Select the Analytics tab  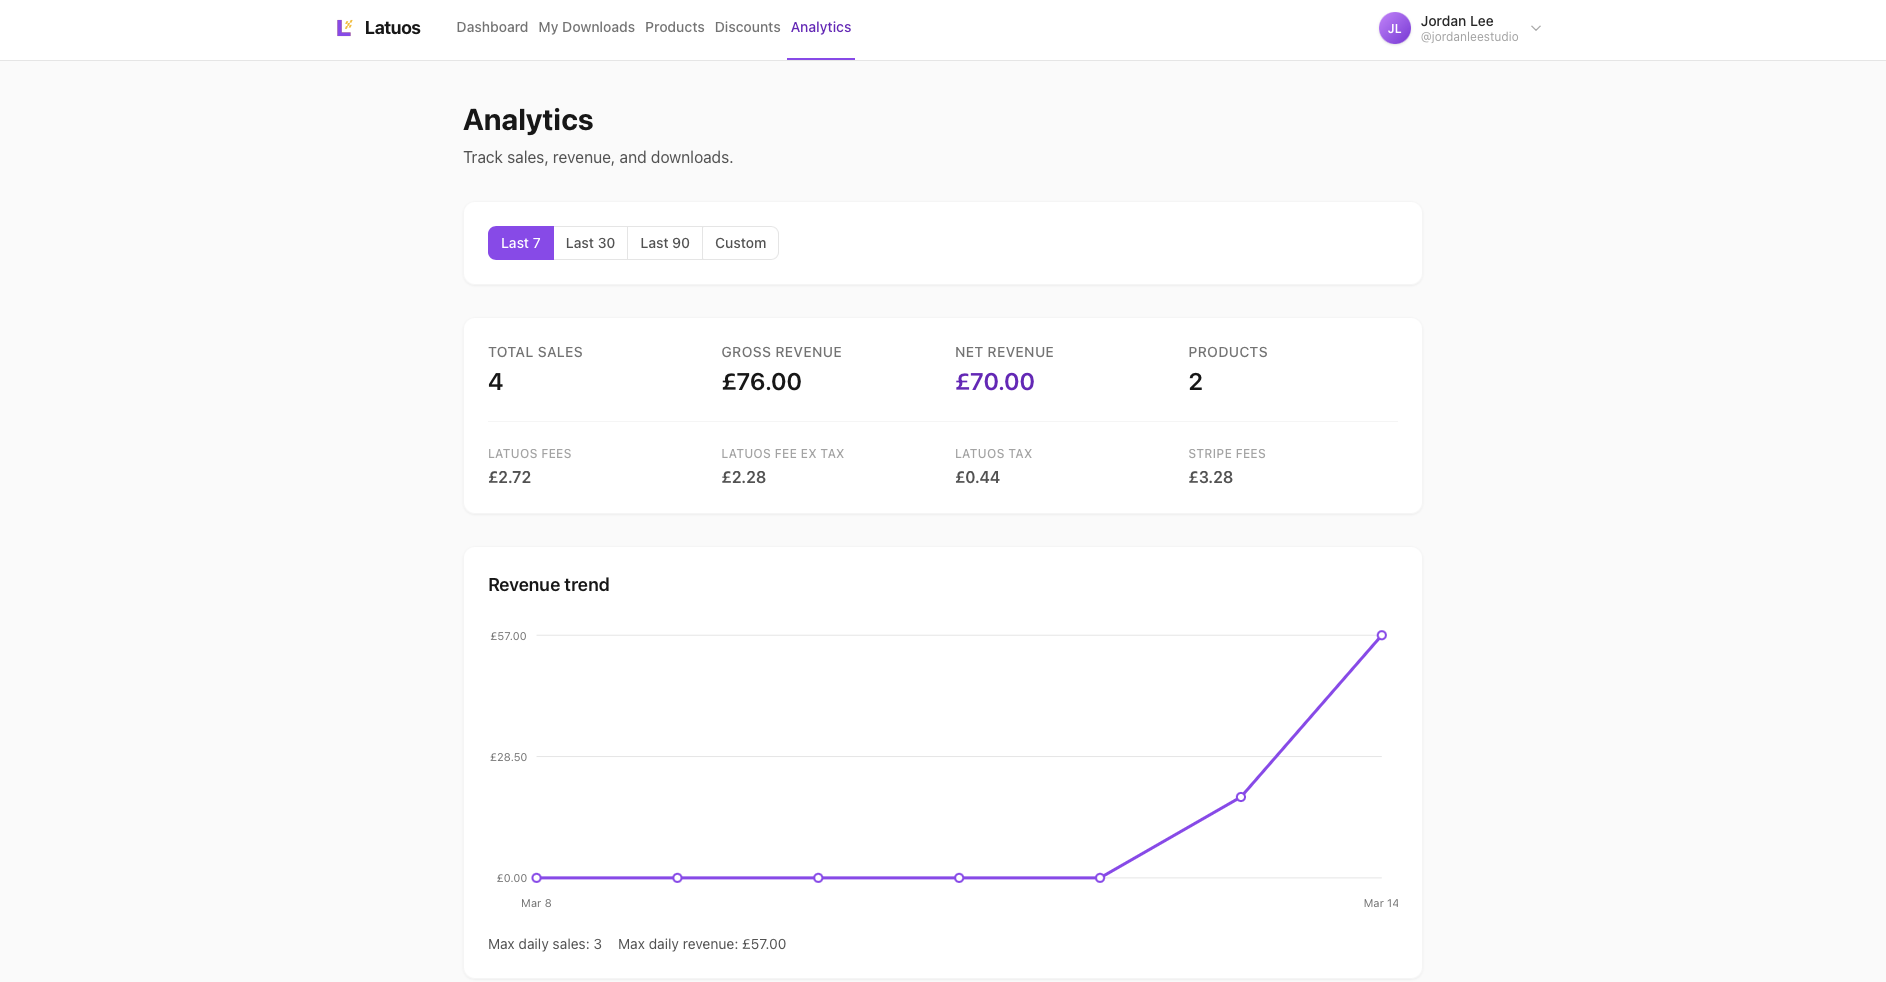coord(821,27)
